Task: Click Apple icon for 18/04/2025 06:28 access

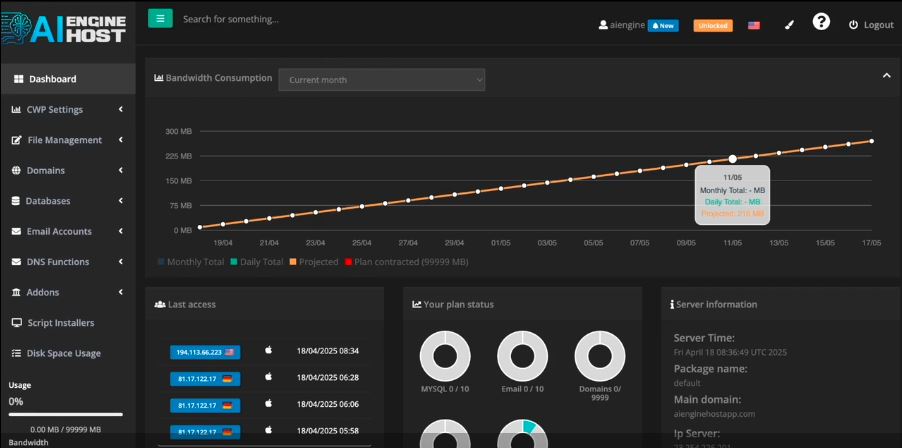Action: pos(268,377)
